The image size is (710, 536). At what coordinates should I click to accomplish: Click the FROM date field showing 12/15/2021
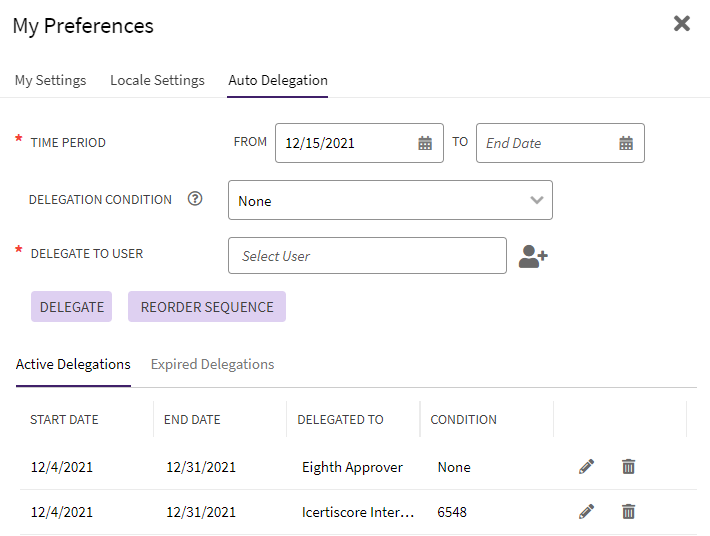[345, 143]
